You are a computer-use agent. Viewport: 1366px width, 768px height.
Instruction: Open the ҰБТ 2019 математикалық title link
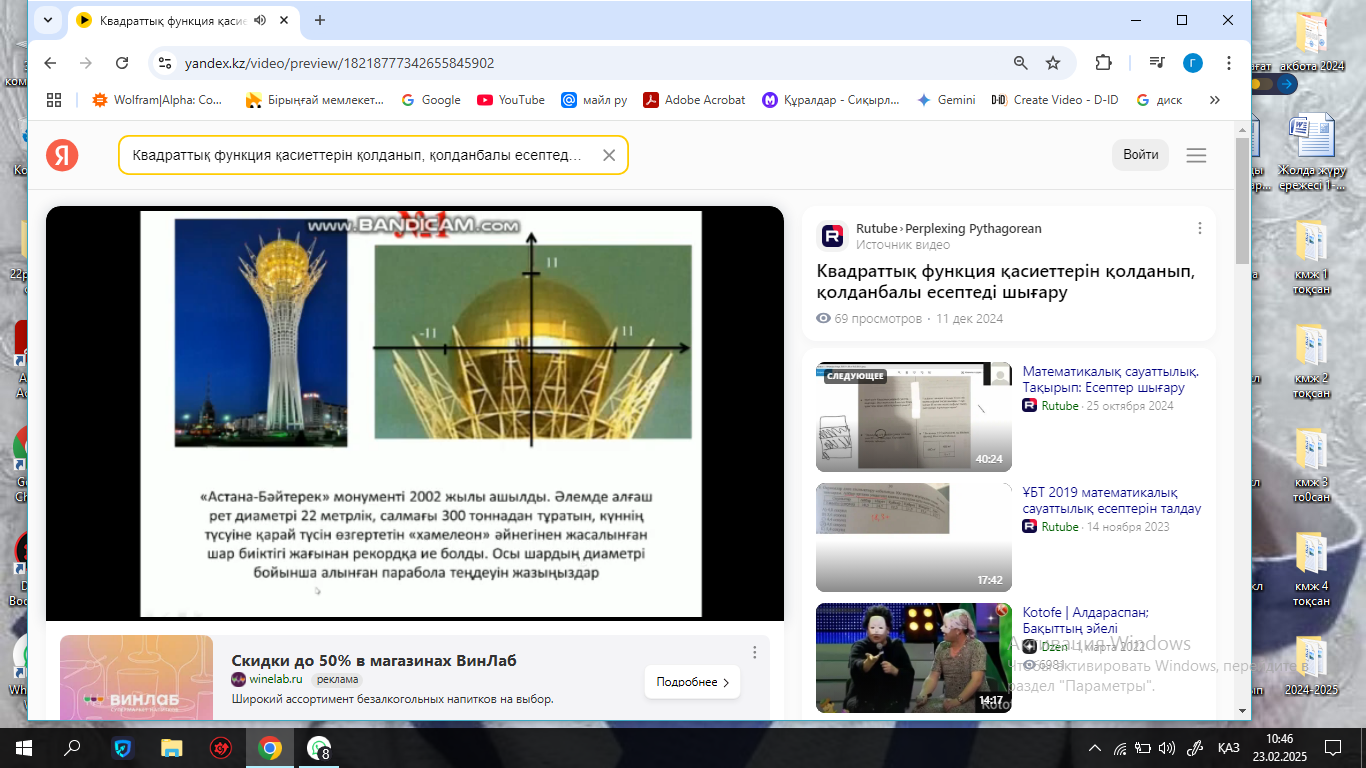(1111, 500)
